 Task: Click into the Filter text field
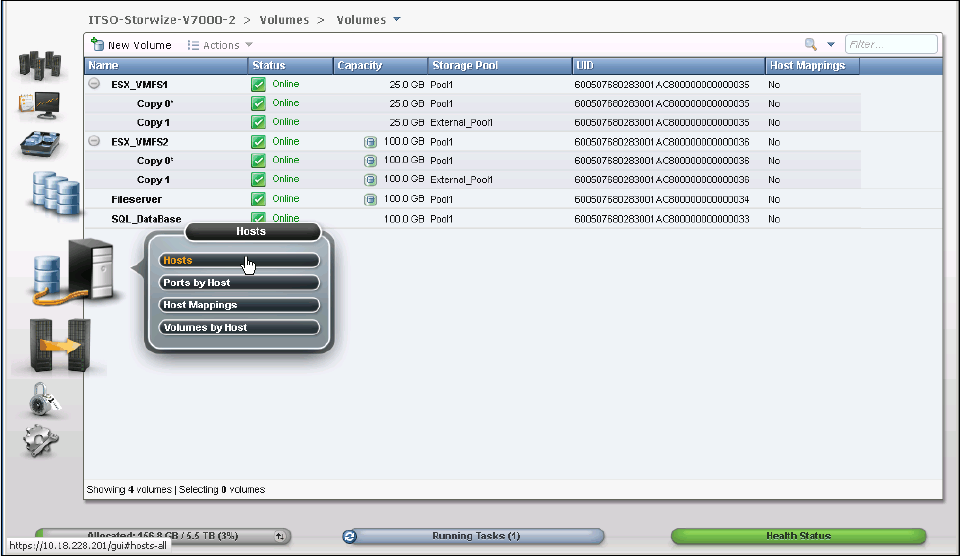pyautogui.click(x=891, y=45)
